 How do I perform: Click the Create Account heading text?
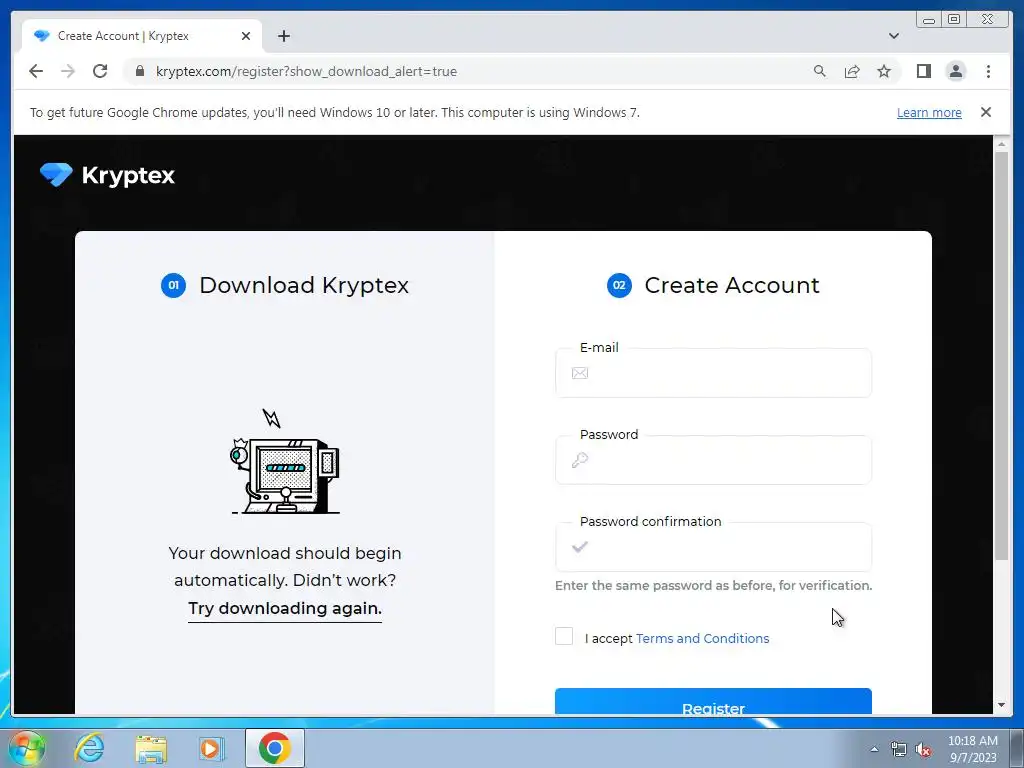(x=731, y=285)
